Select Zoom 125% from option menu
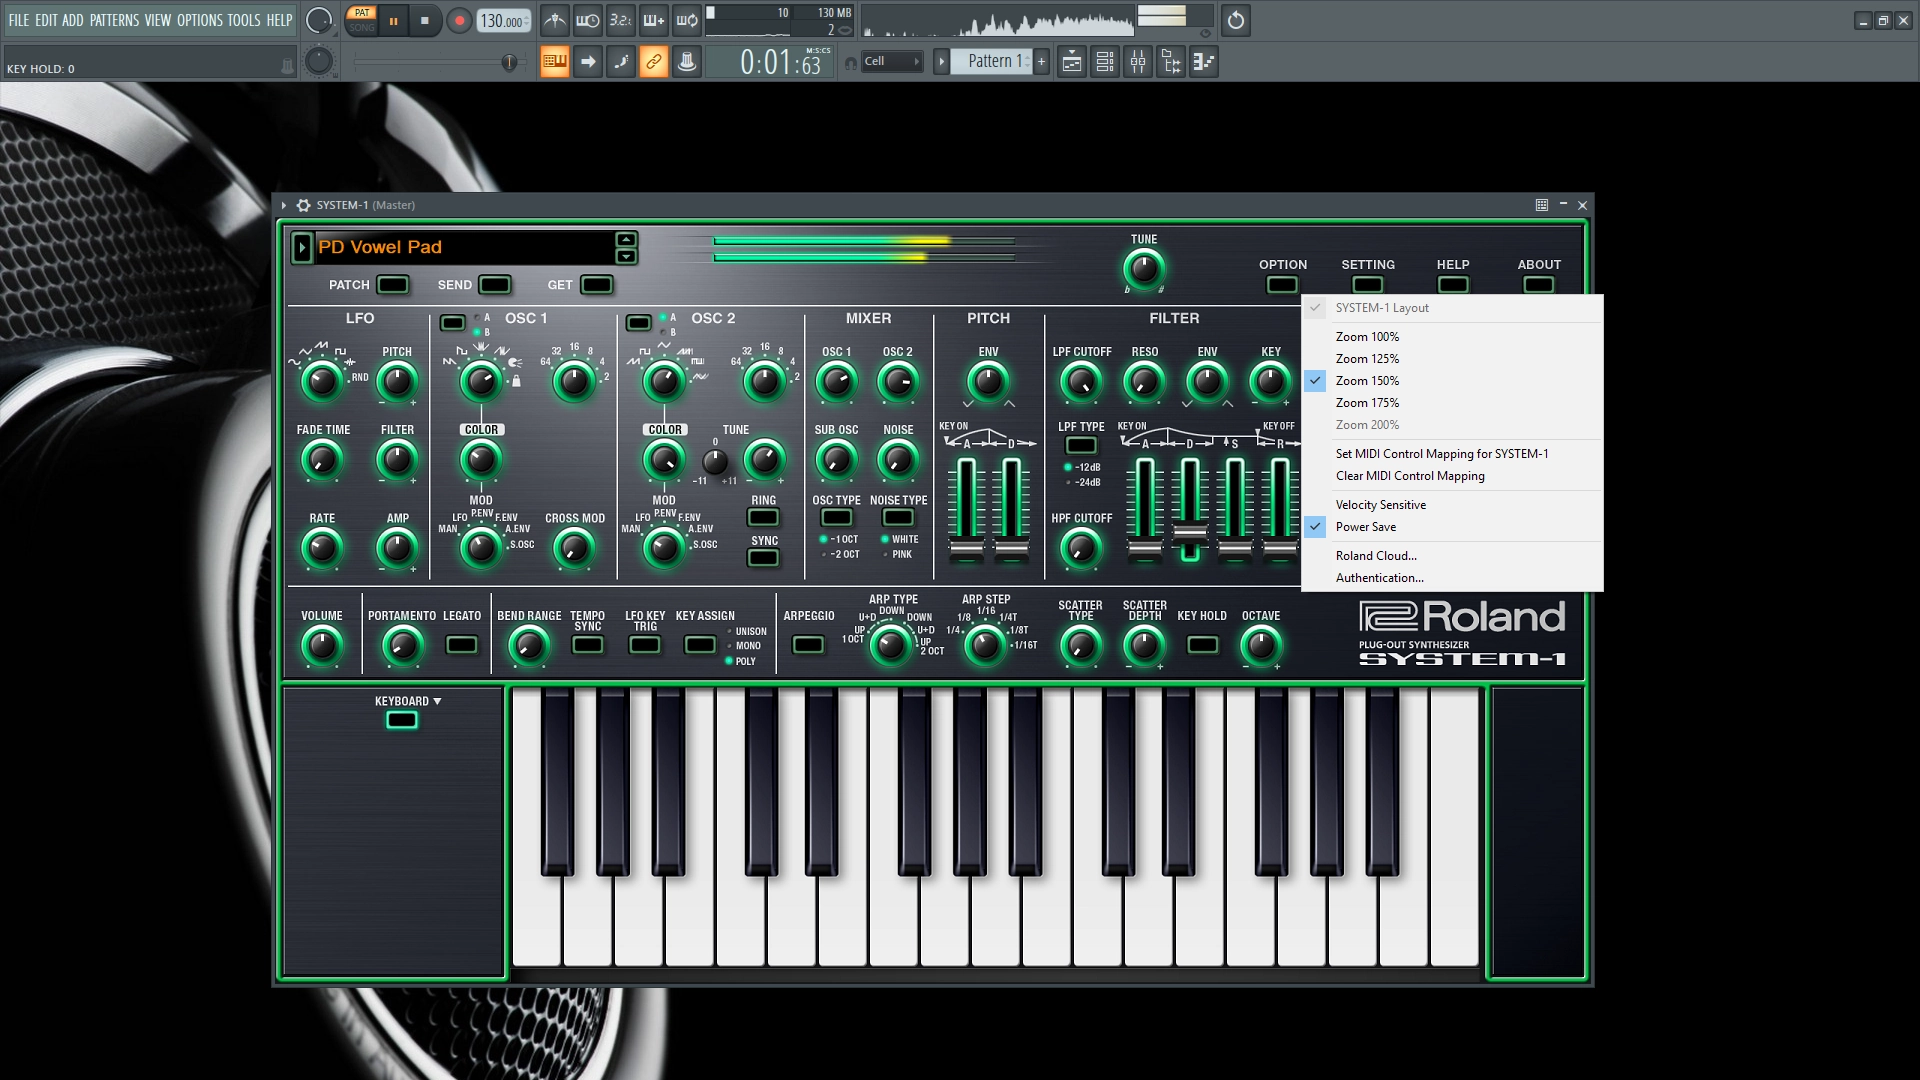The height and width of the screenshot is (1080, 1920). tap(1452, 359)
